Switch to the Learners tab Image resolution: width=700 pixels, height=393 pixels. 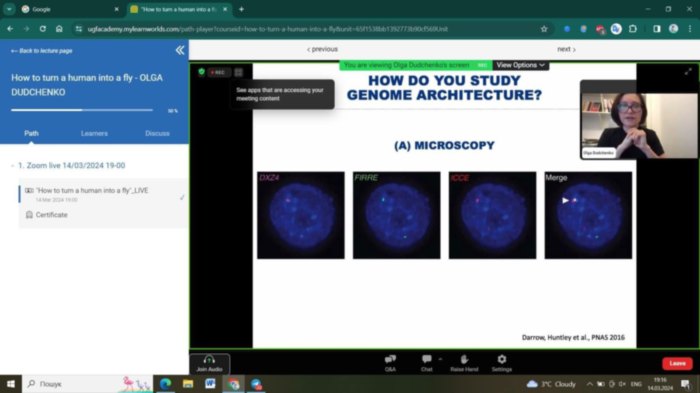(x=94, y=134)
